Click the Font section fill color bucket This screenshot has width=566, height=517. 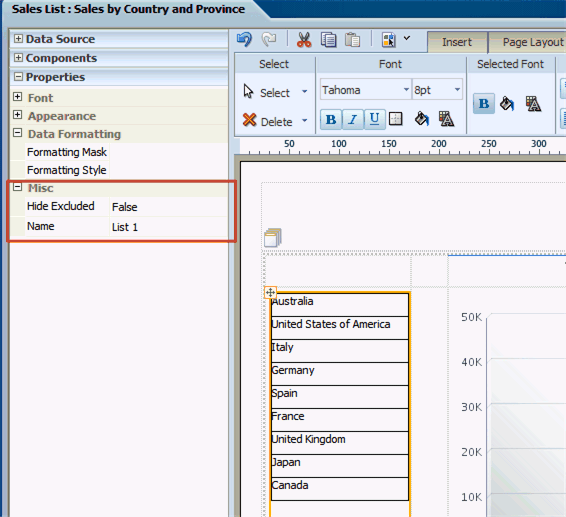(422, 119)
